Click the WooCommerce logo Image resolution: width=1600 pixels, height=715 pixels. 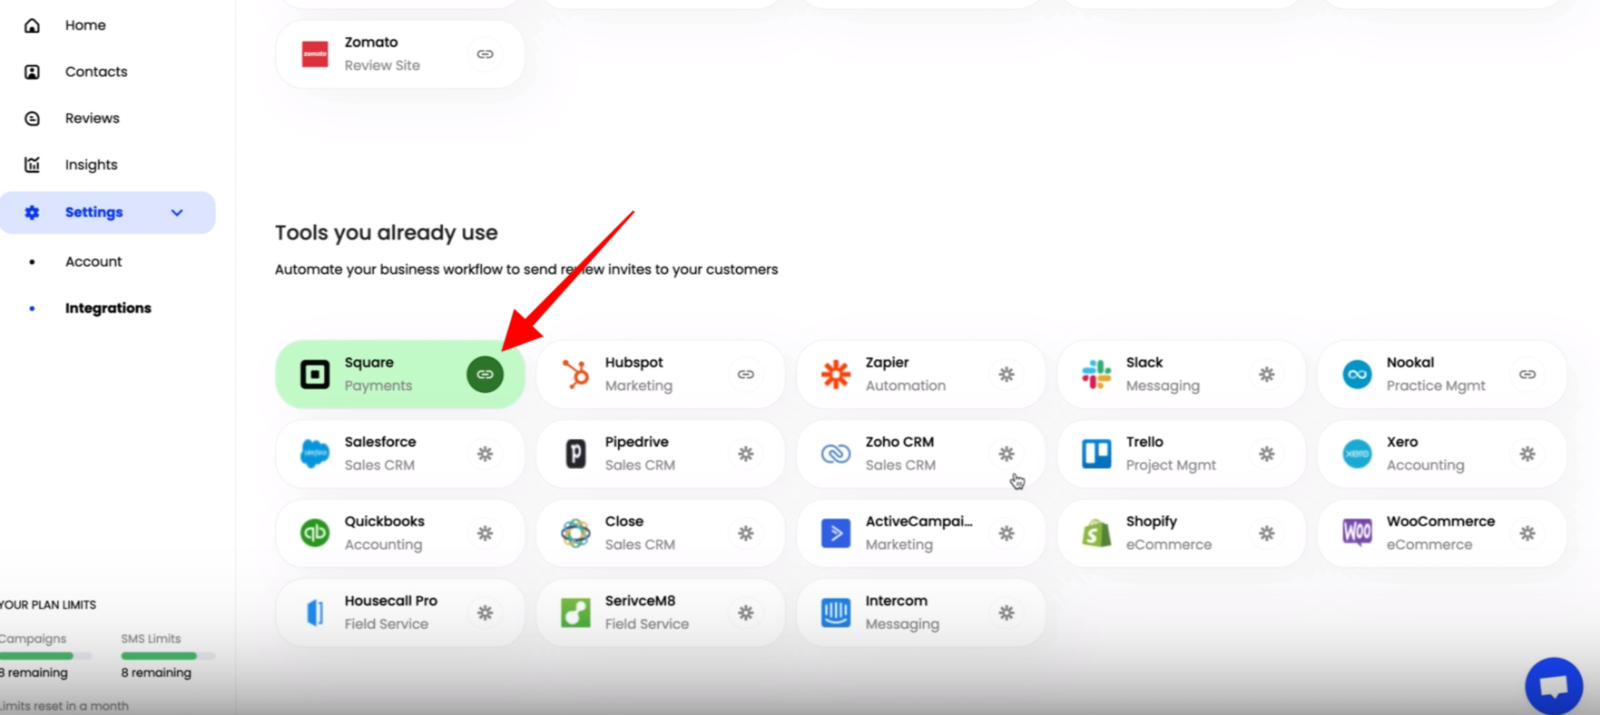[x=1357, y=532]
